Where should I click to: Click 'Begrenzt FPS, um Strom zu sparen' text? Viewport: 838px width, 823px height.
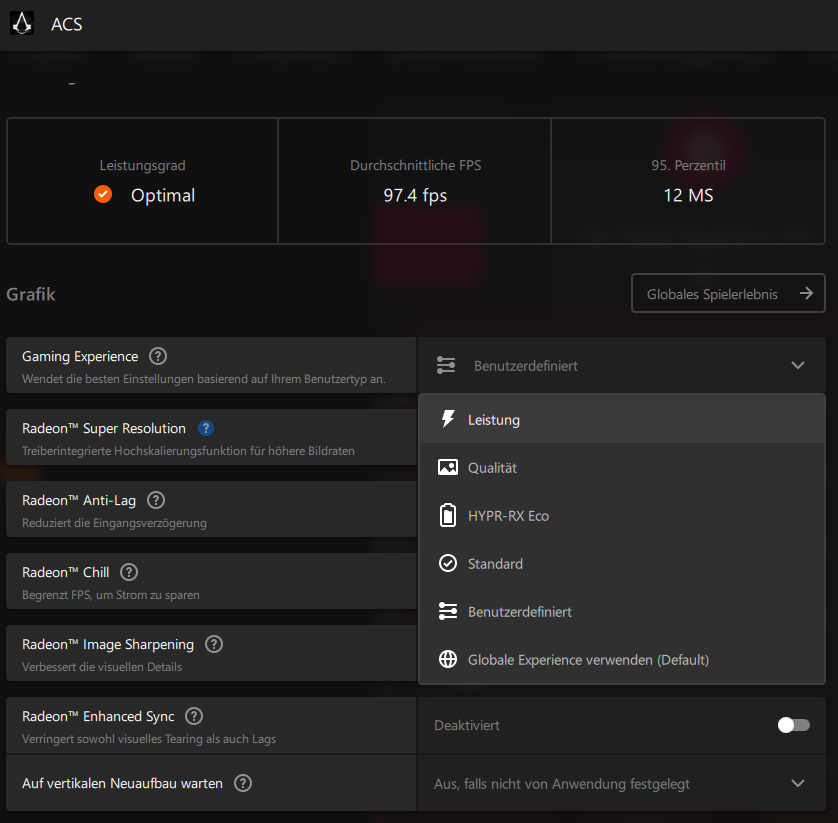click(111, 595)
